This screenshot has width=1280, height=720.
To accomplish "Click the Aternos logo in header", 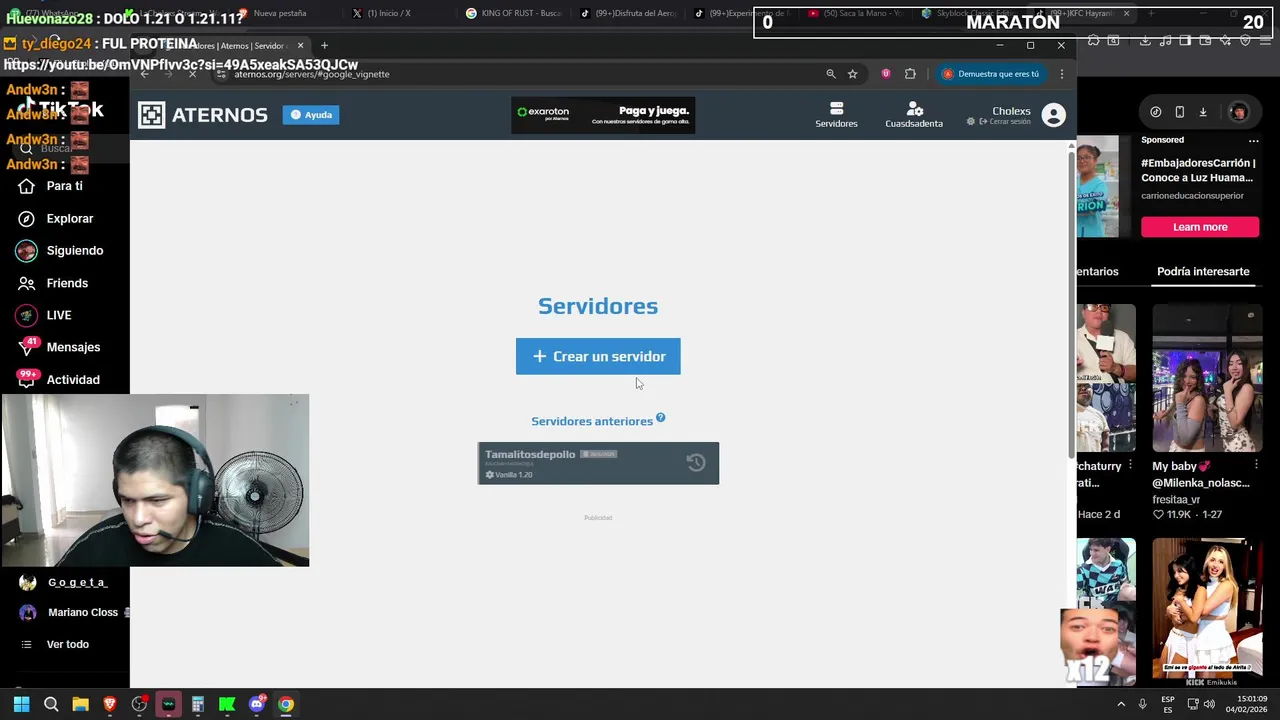I will click(203, 115).
